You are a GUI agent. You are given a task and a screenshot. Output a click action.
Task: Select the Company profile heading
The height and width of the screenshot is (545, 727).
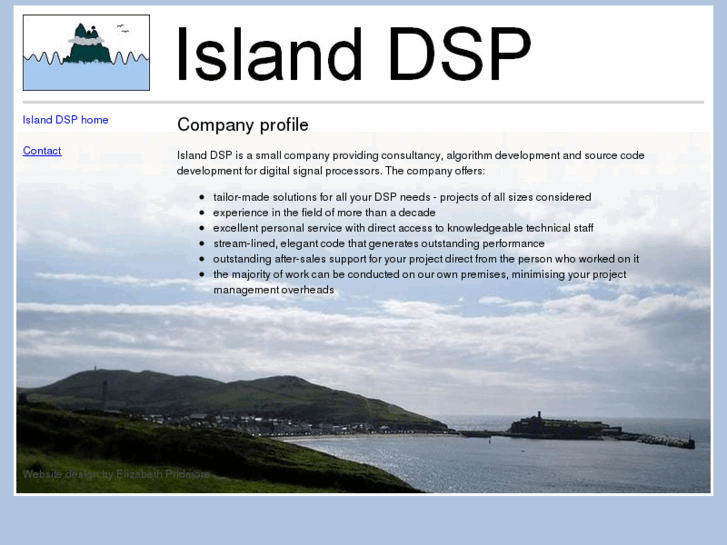pyautogui.click(x=242, y=125)
